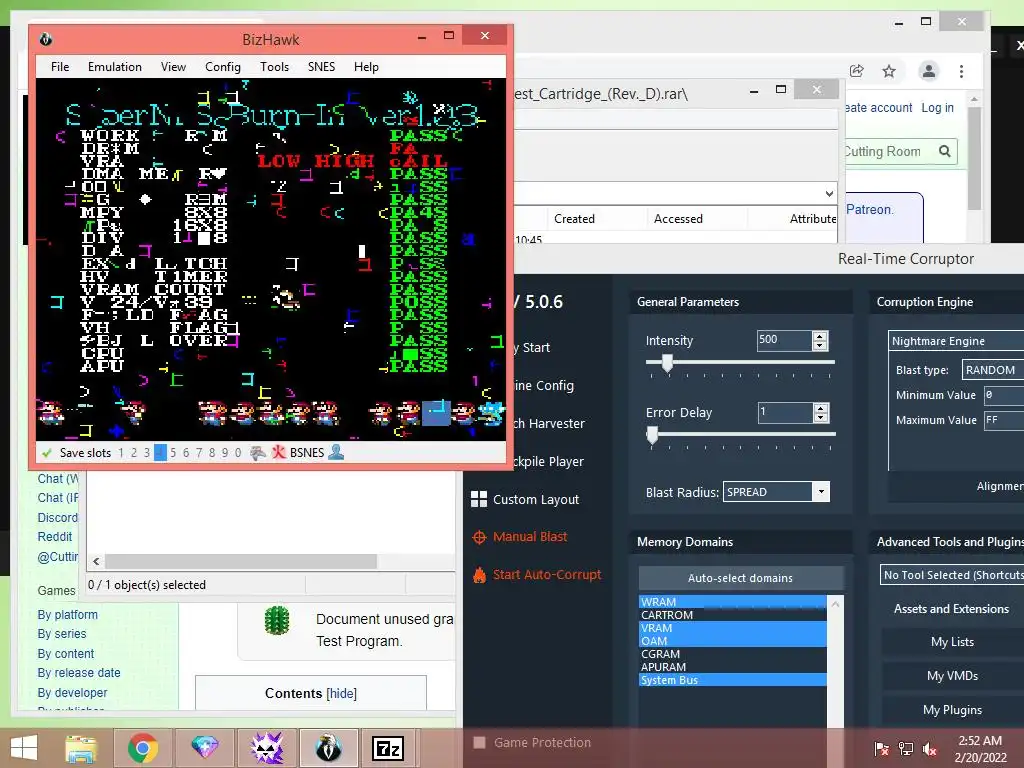1024x768 pixels.
Task: Sort by Created column in 7-Zip
Action: [574, 219]
